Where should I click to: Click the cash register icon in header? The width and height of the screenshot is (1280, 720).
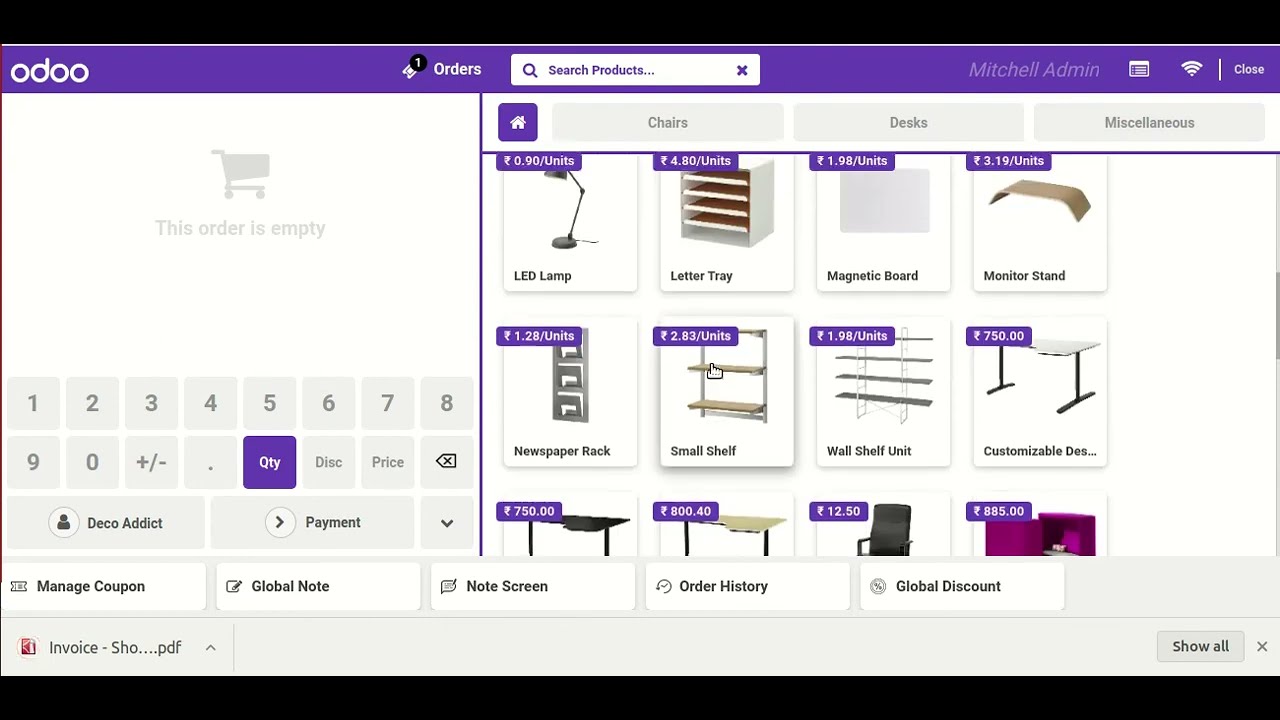[1139, 69]
